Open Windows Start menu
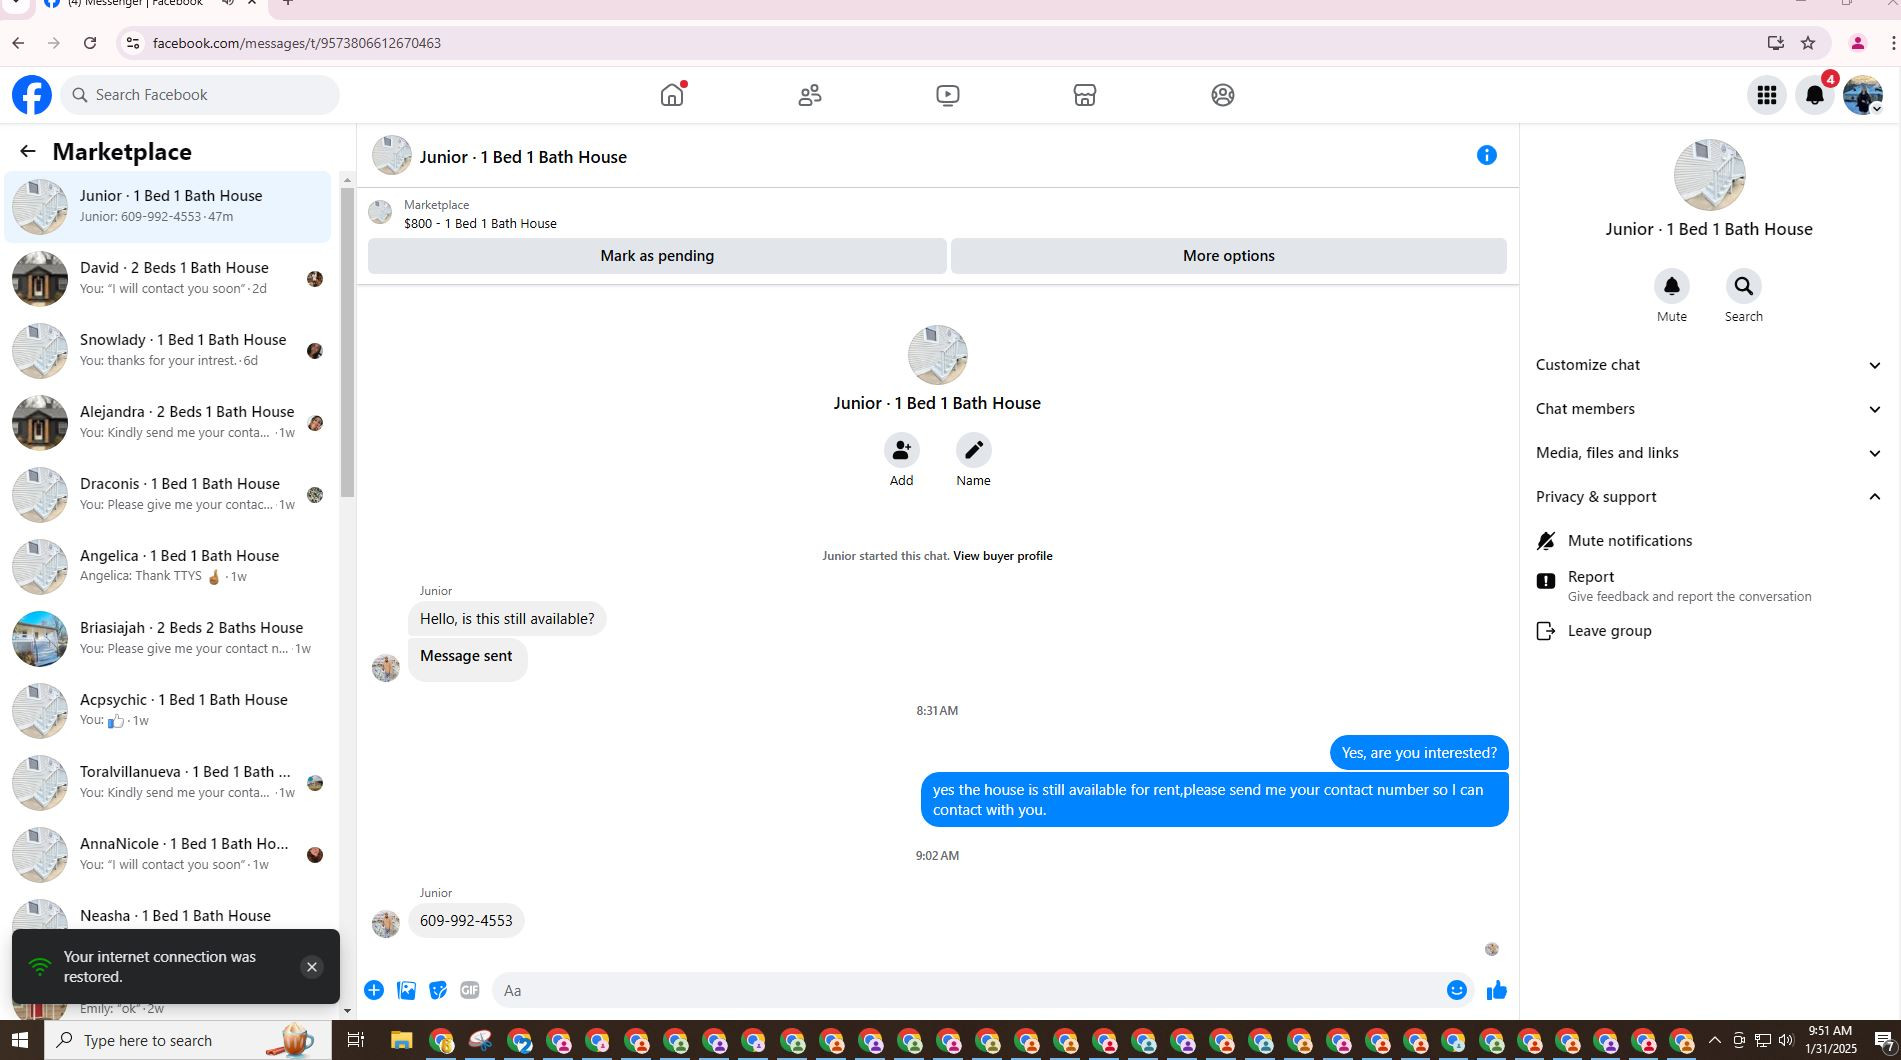 pyautogui.click(x=20, y=1040)
